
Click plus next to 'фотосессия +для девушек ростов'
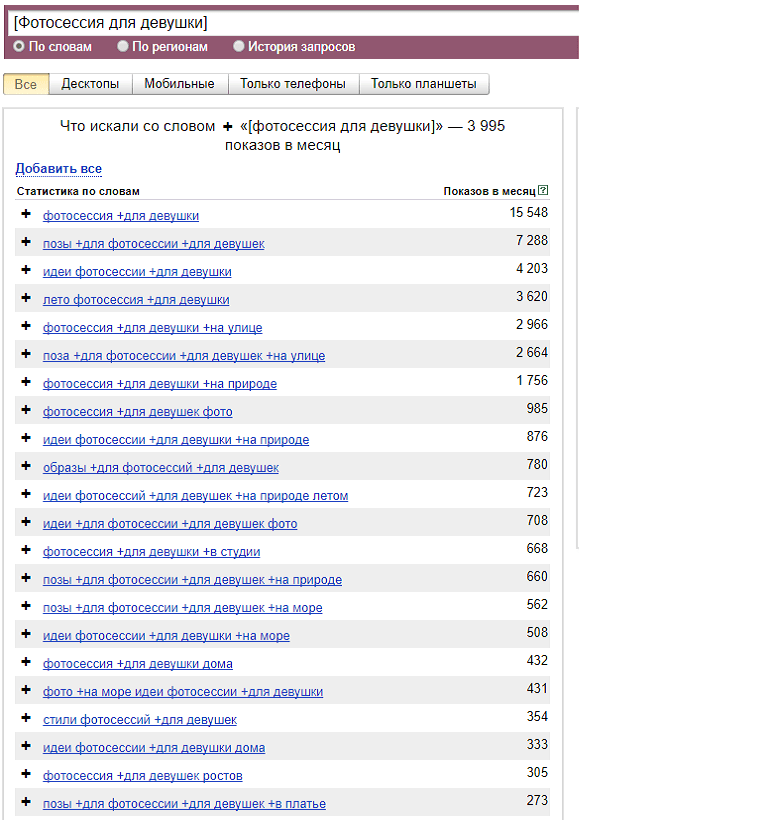(x=26, y=773)
